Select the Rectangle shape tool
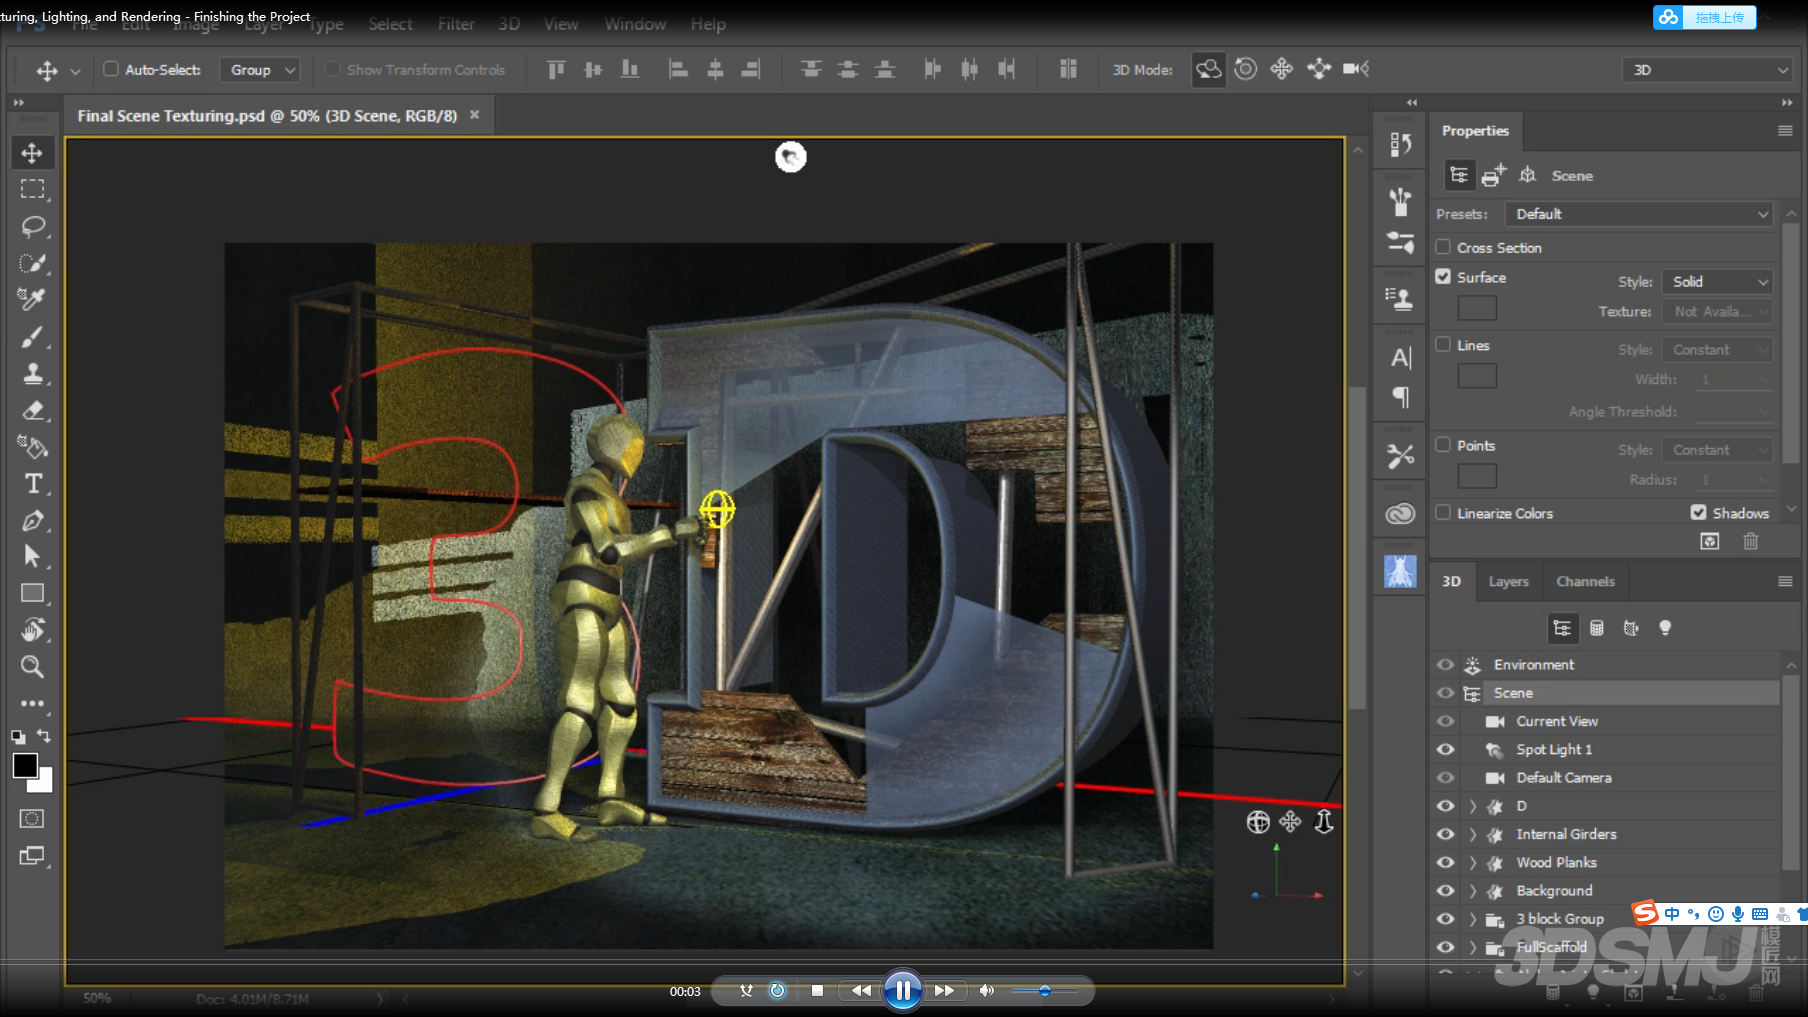1808x1017 pixels. 32,593
